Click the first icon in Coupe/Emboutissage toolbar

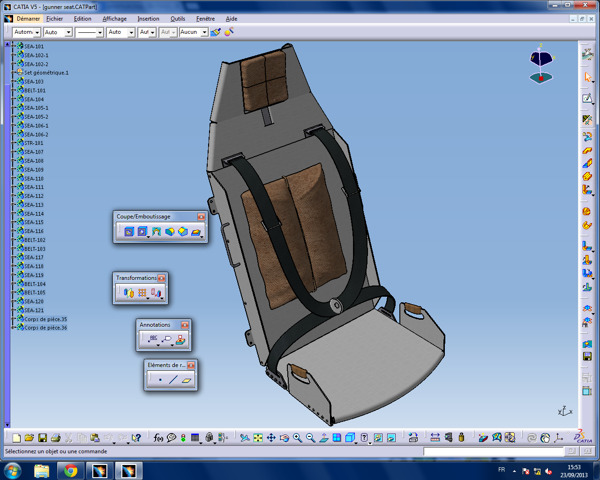click(129, 231)
